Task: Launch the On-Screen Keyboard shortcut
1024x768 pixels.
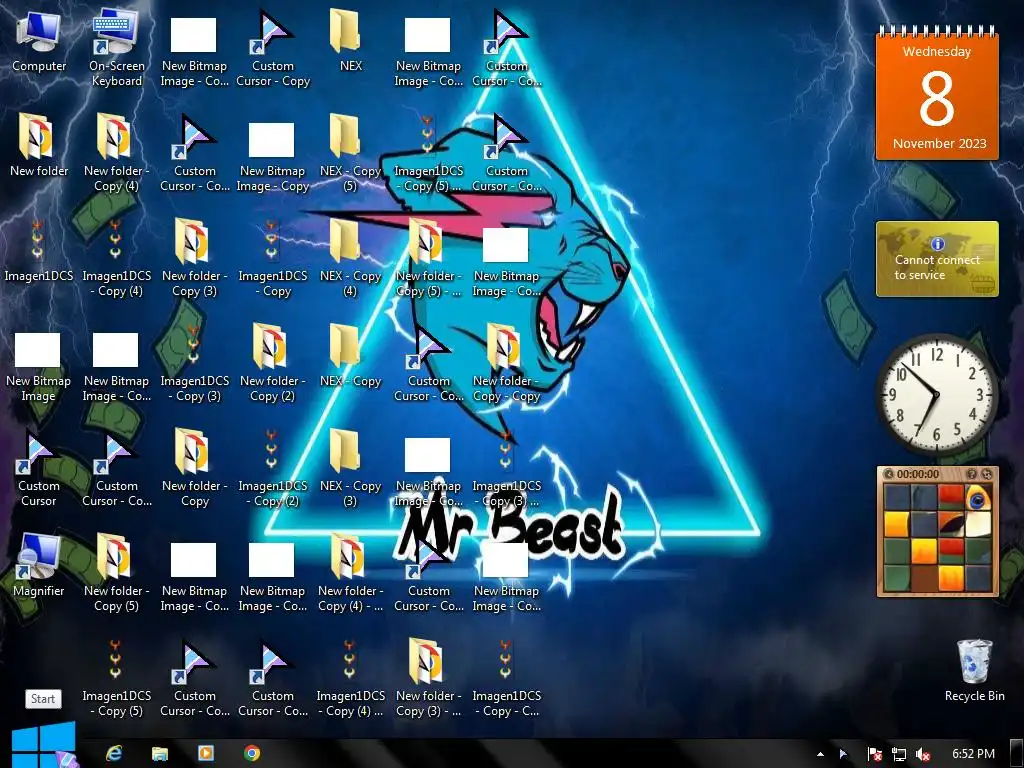Action: pyautogui.click(x=116, y=49)
